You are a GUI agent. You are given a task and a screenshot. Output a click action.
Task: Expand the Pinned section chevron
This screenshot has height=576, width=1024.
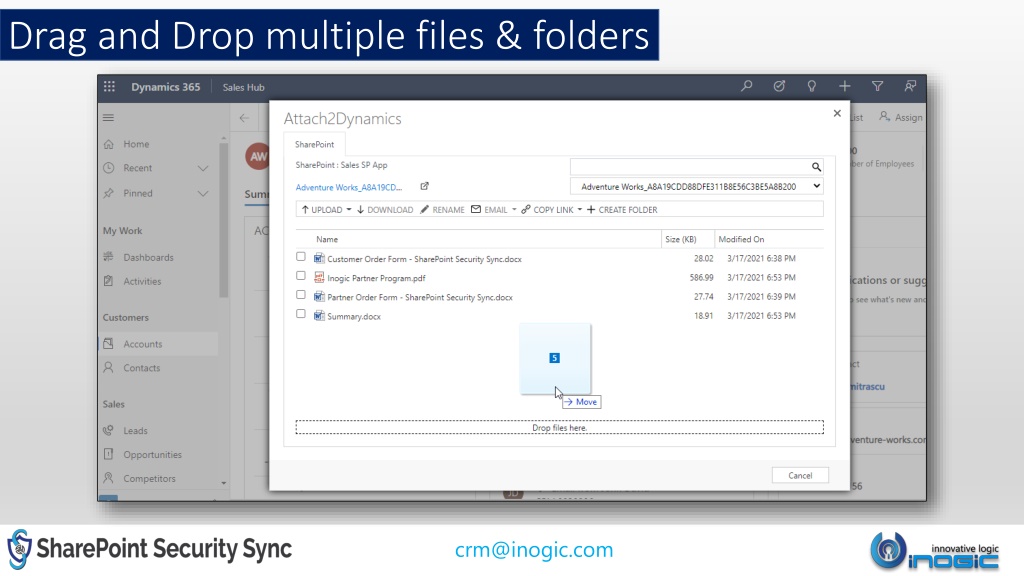tap(203, 194)
